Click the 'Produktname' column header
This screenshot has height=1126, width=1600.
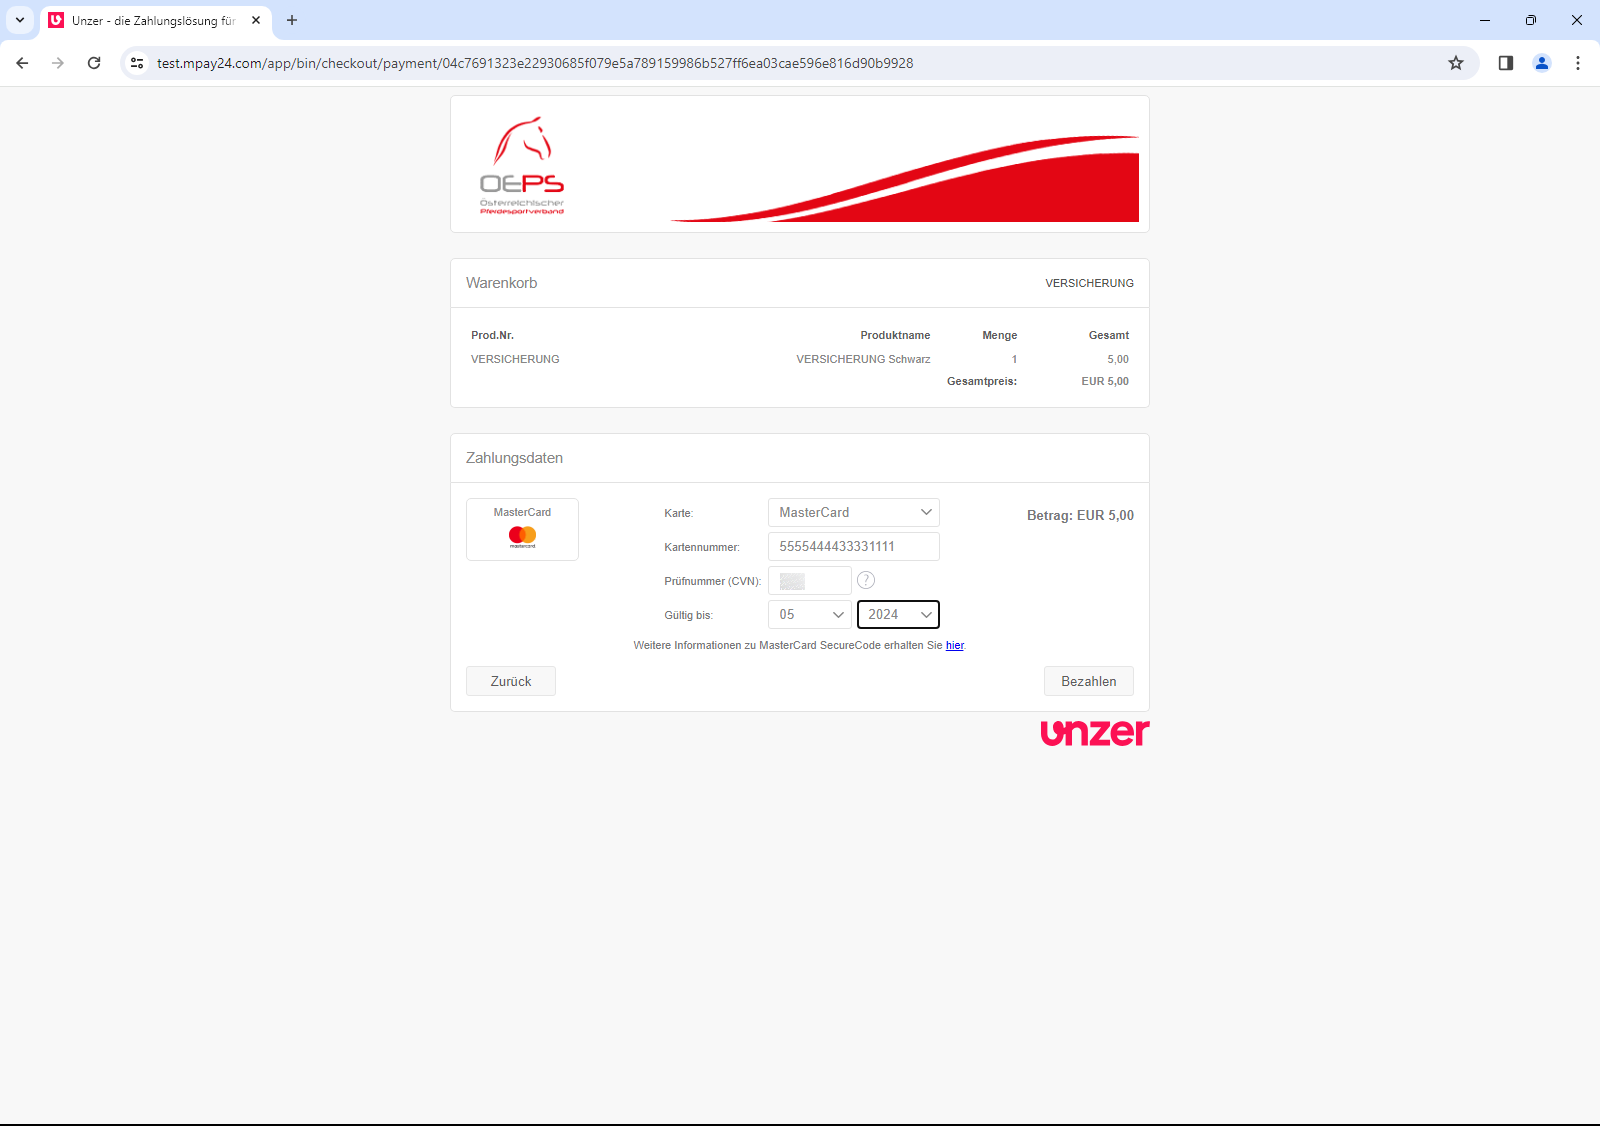pos(895,335)
